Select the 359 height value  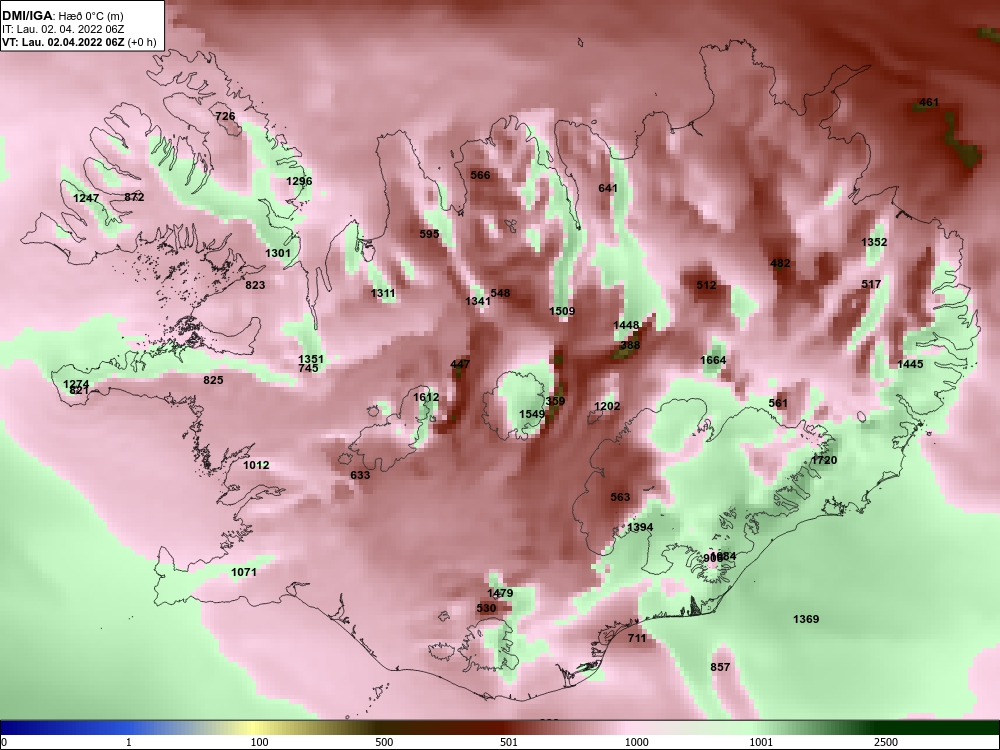click(555, 401)
